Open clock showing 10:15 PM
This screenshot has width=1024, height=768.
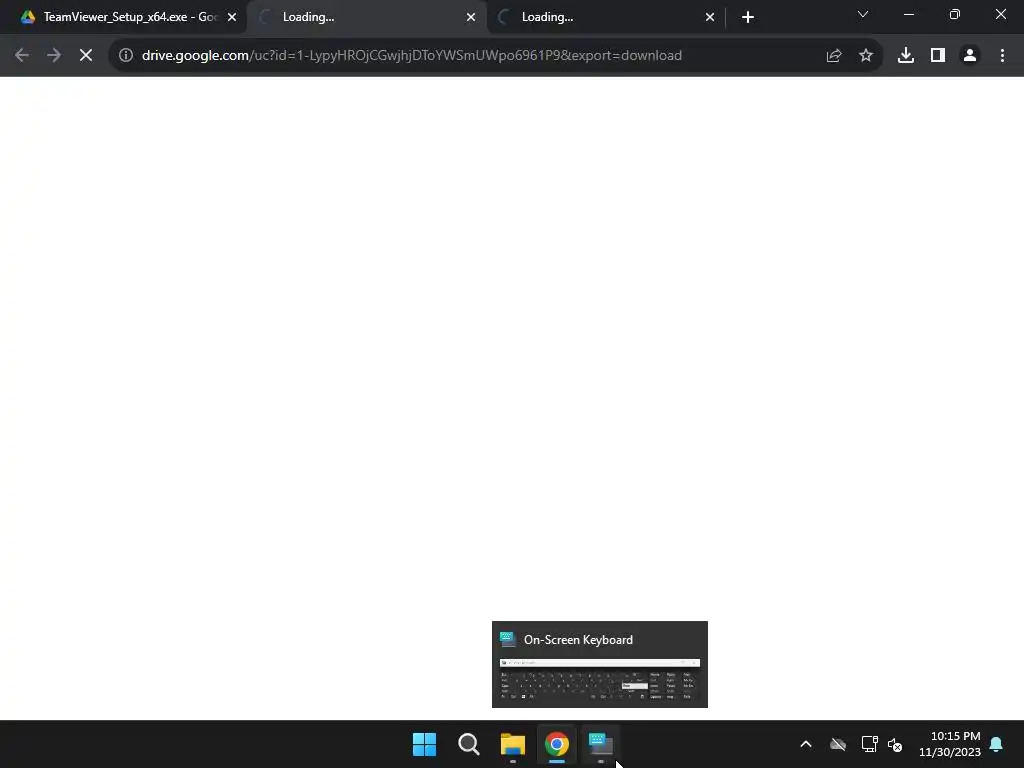(950, 744)
